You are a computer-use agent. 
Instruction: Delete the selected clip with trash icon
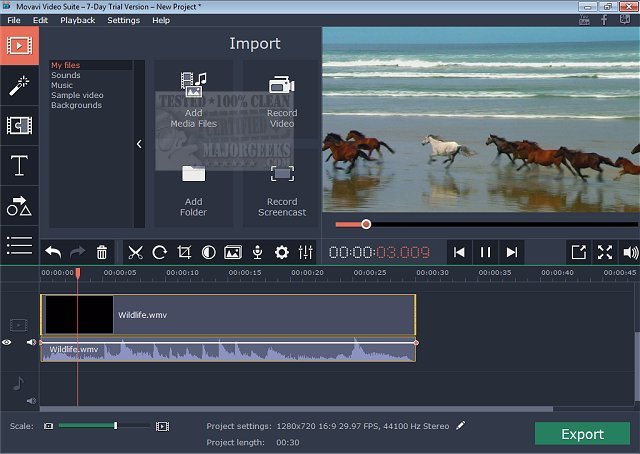[102, 252]
